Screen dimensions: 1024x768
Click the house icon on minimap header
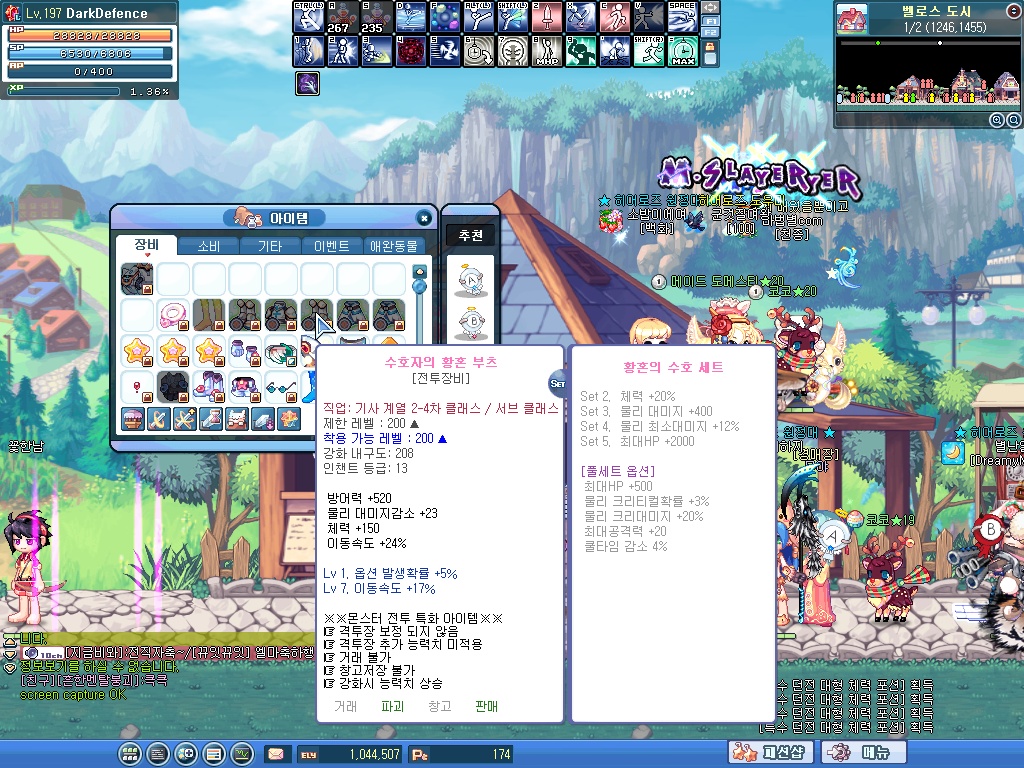coord(852,18)
